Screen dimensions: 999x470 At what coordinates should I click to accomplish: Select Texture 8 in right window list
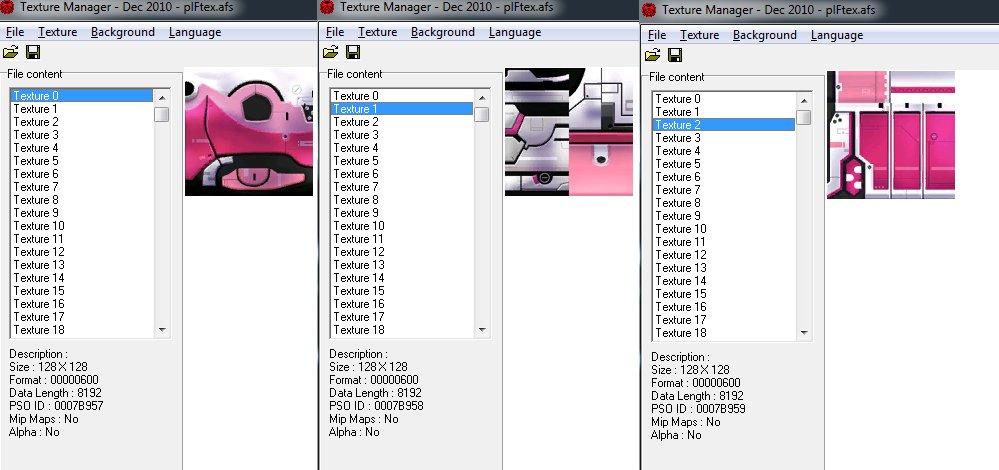click(724, 203)
